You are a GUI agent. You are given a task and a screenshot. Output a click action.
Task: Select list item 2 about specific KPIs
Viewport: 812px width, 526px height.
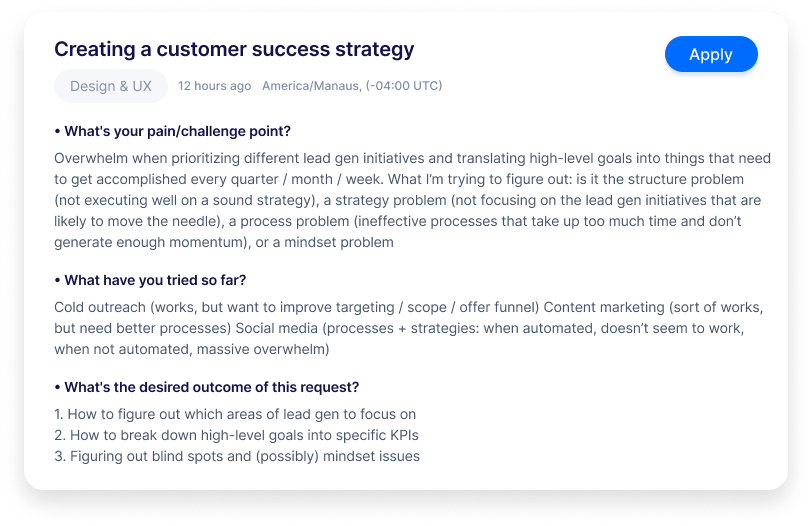click(x=236, y=435)
